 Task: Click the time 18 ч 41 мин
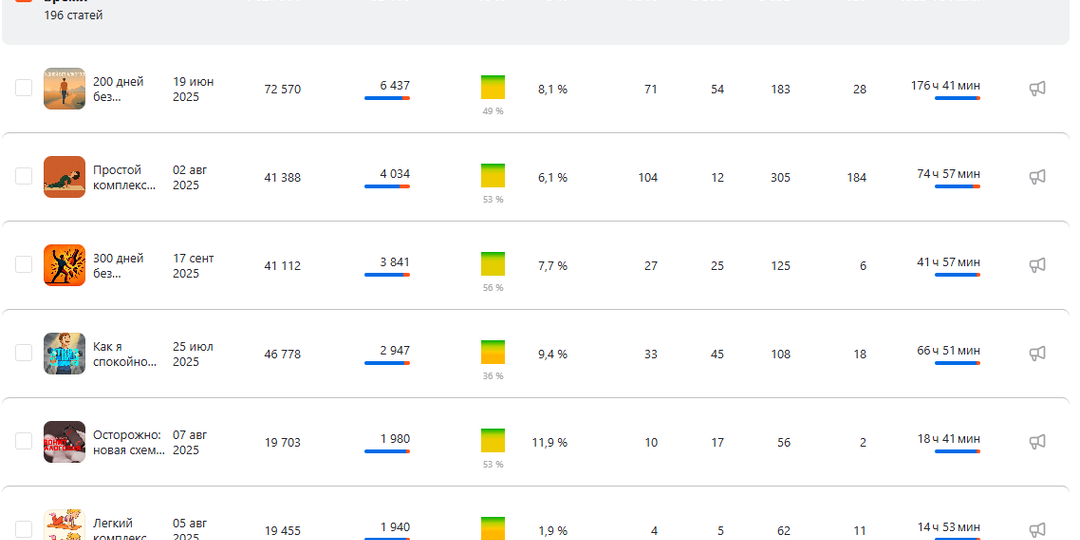pos(948,438)
